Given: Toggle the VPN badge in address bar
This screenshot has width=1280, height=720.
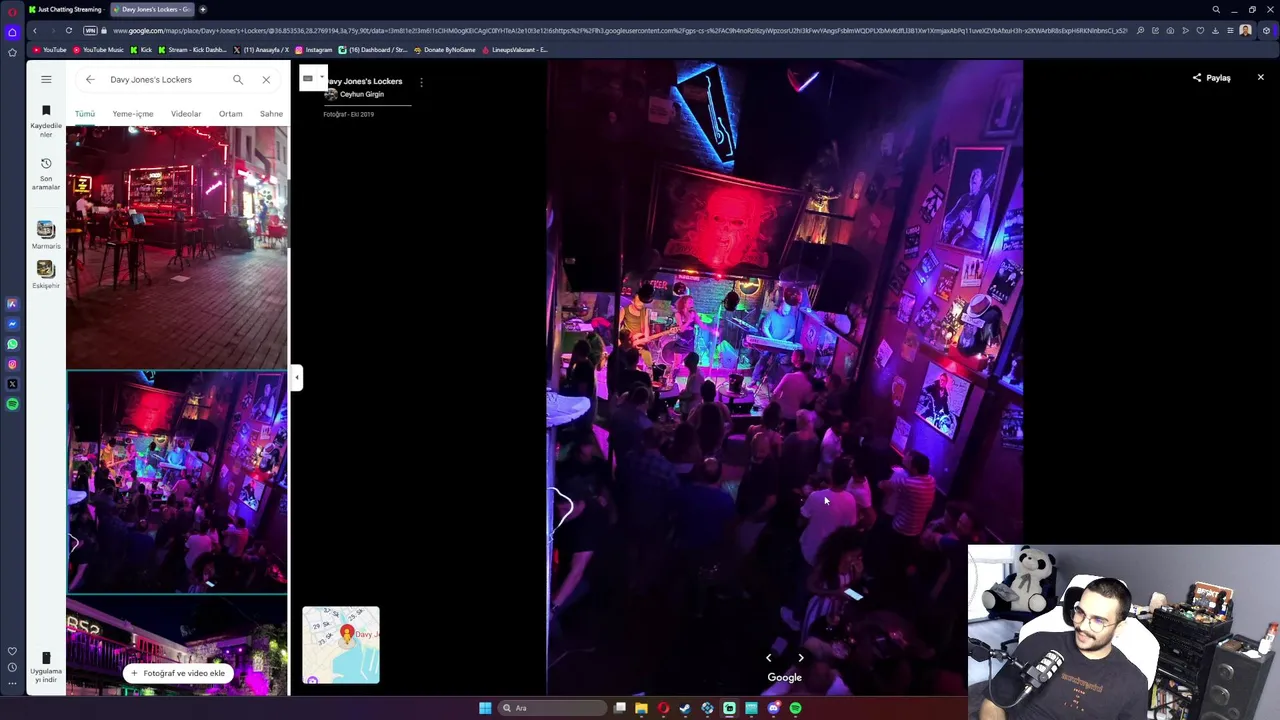Looking at the screenshot, I should click(90, 31).
